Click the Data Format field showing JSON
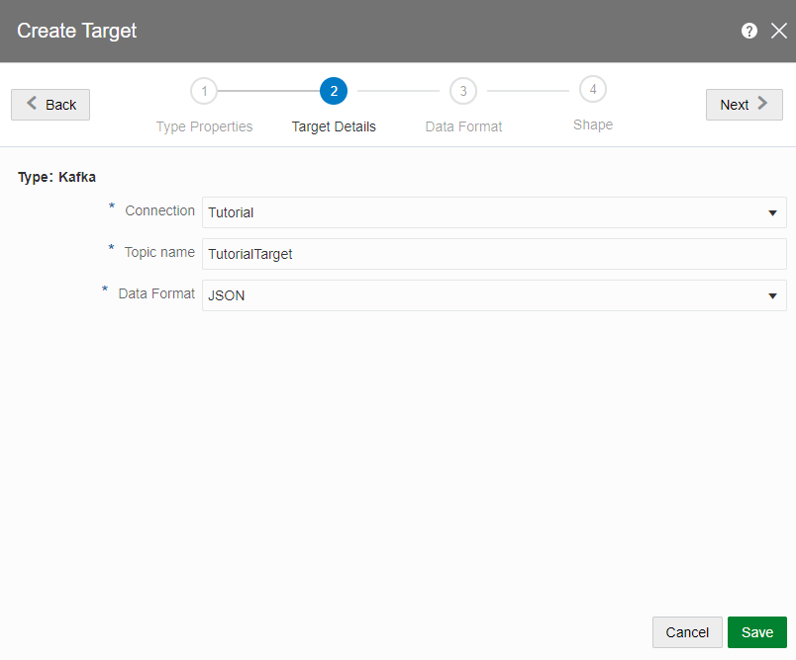 click(x=480, y=296)
